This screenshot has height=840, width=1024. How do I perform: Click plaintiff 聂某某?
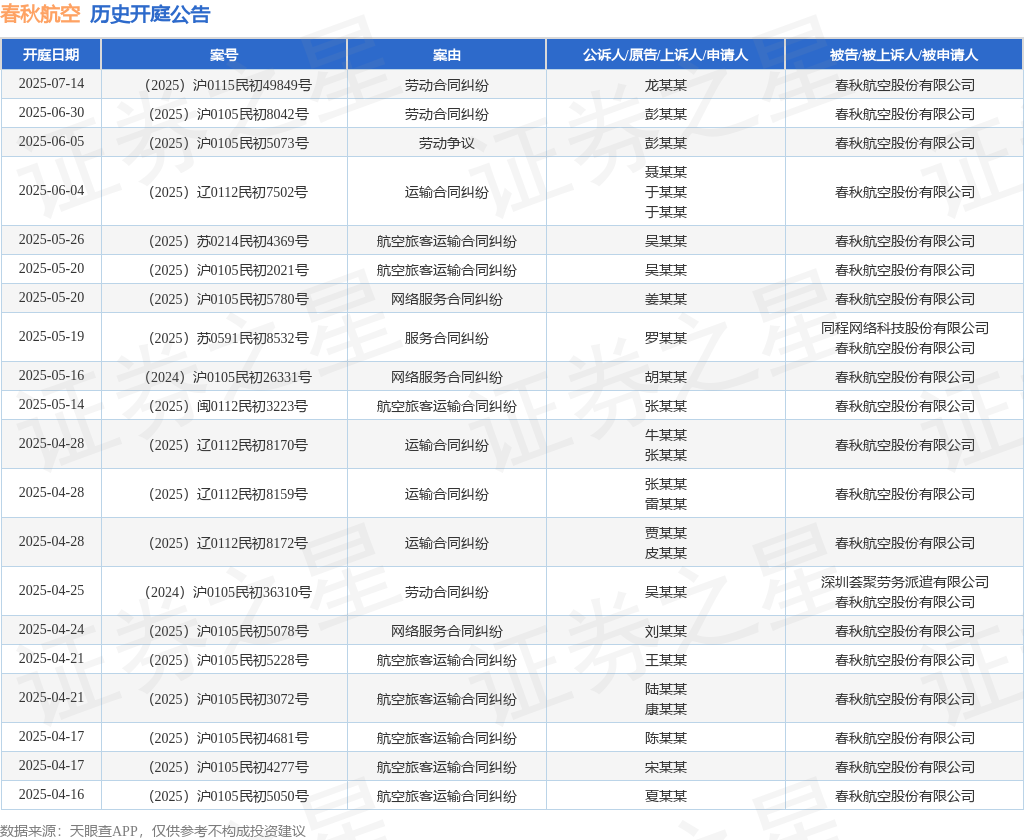(665, 172)
